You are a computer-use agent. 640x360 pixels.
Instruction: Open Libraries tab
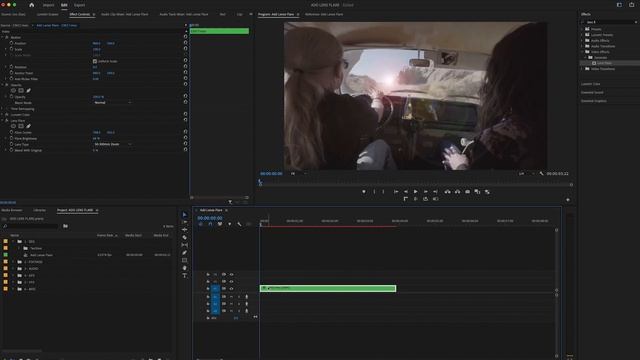(x=39, y=210)
